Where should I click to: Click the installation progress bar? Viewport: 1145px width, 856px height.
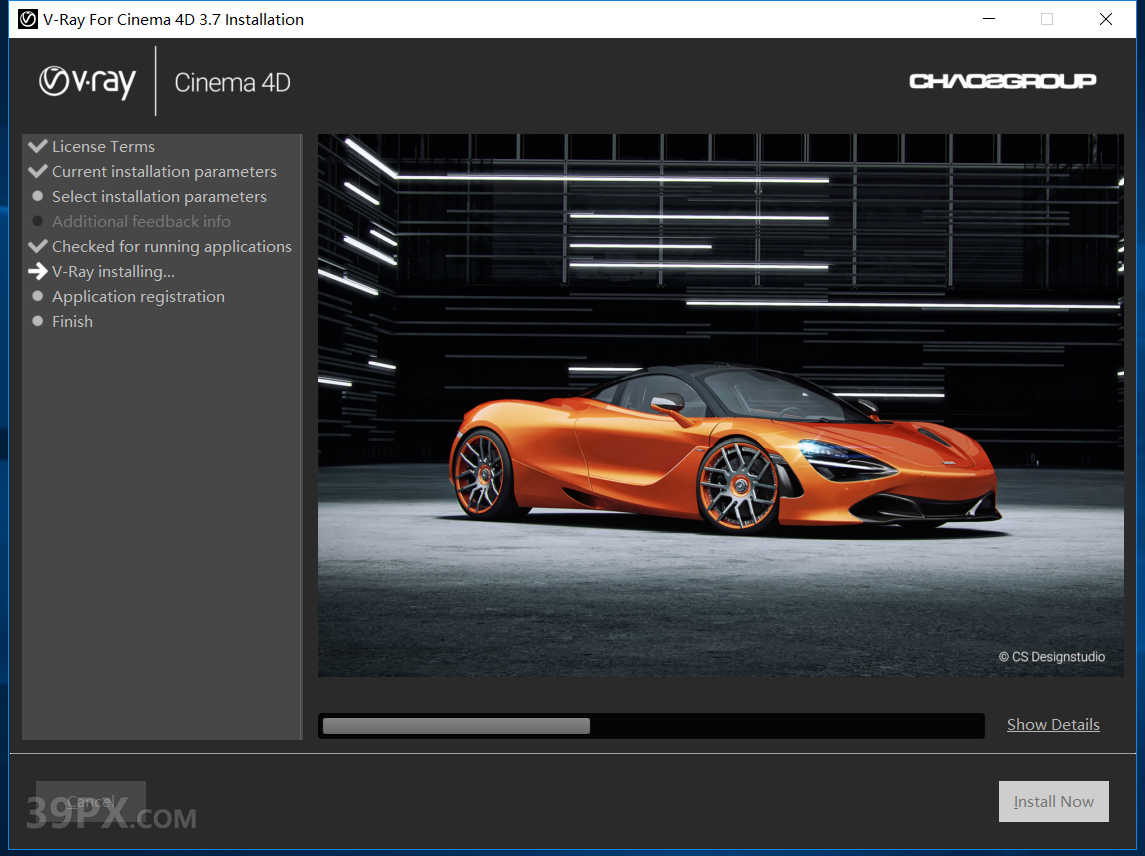651,726
